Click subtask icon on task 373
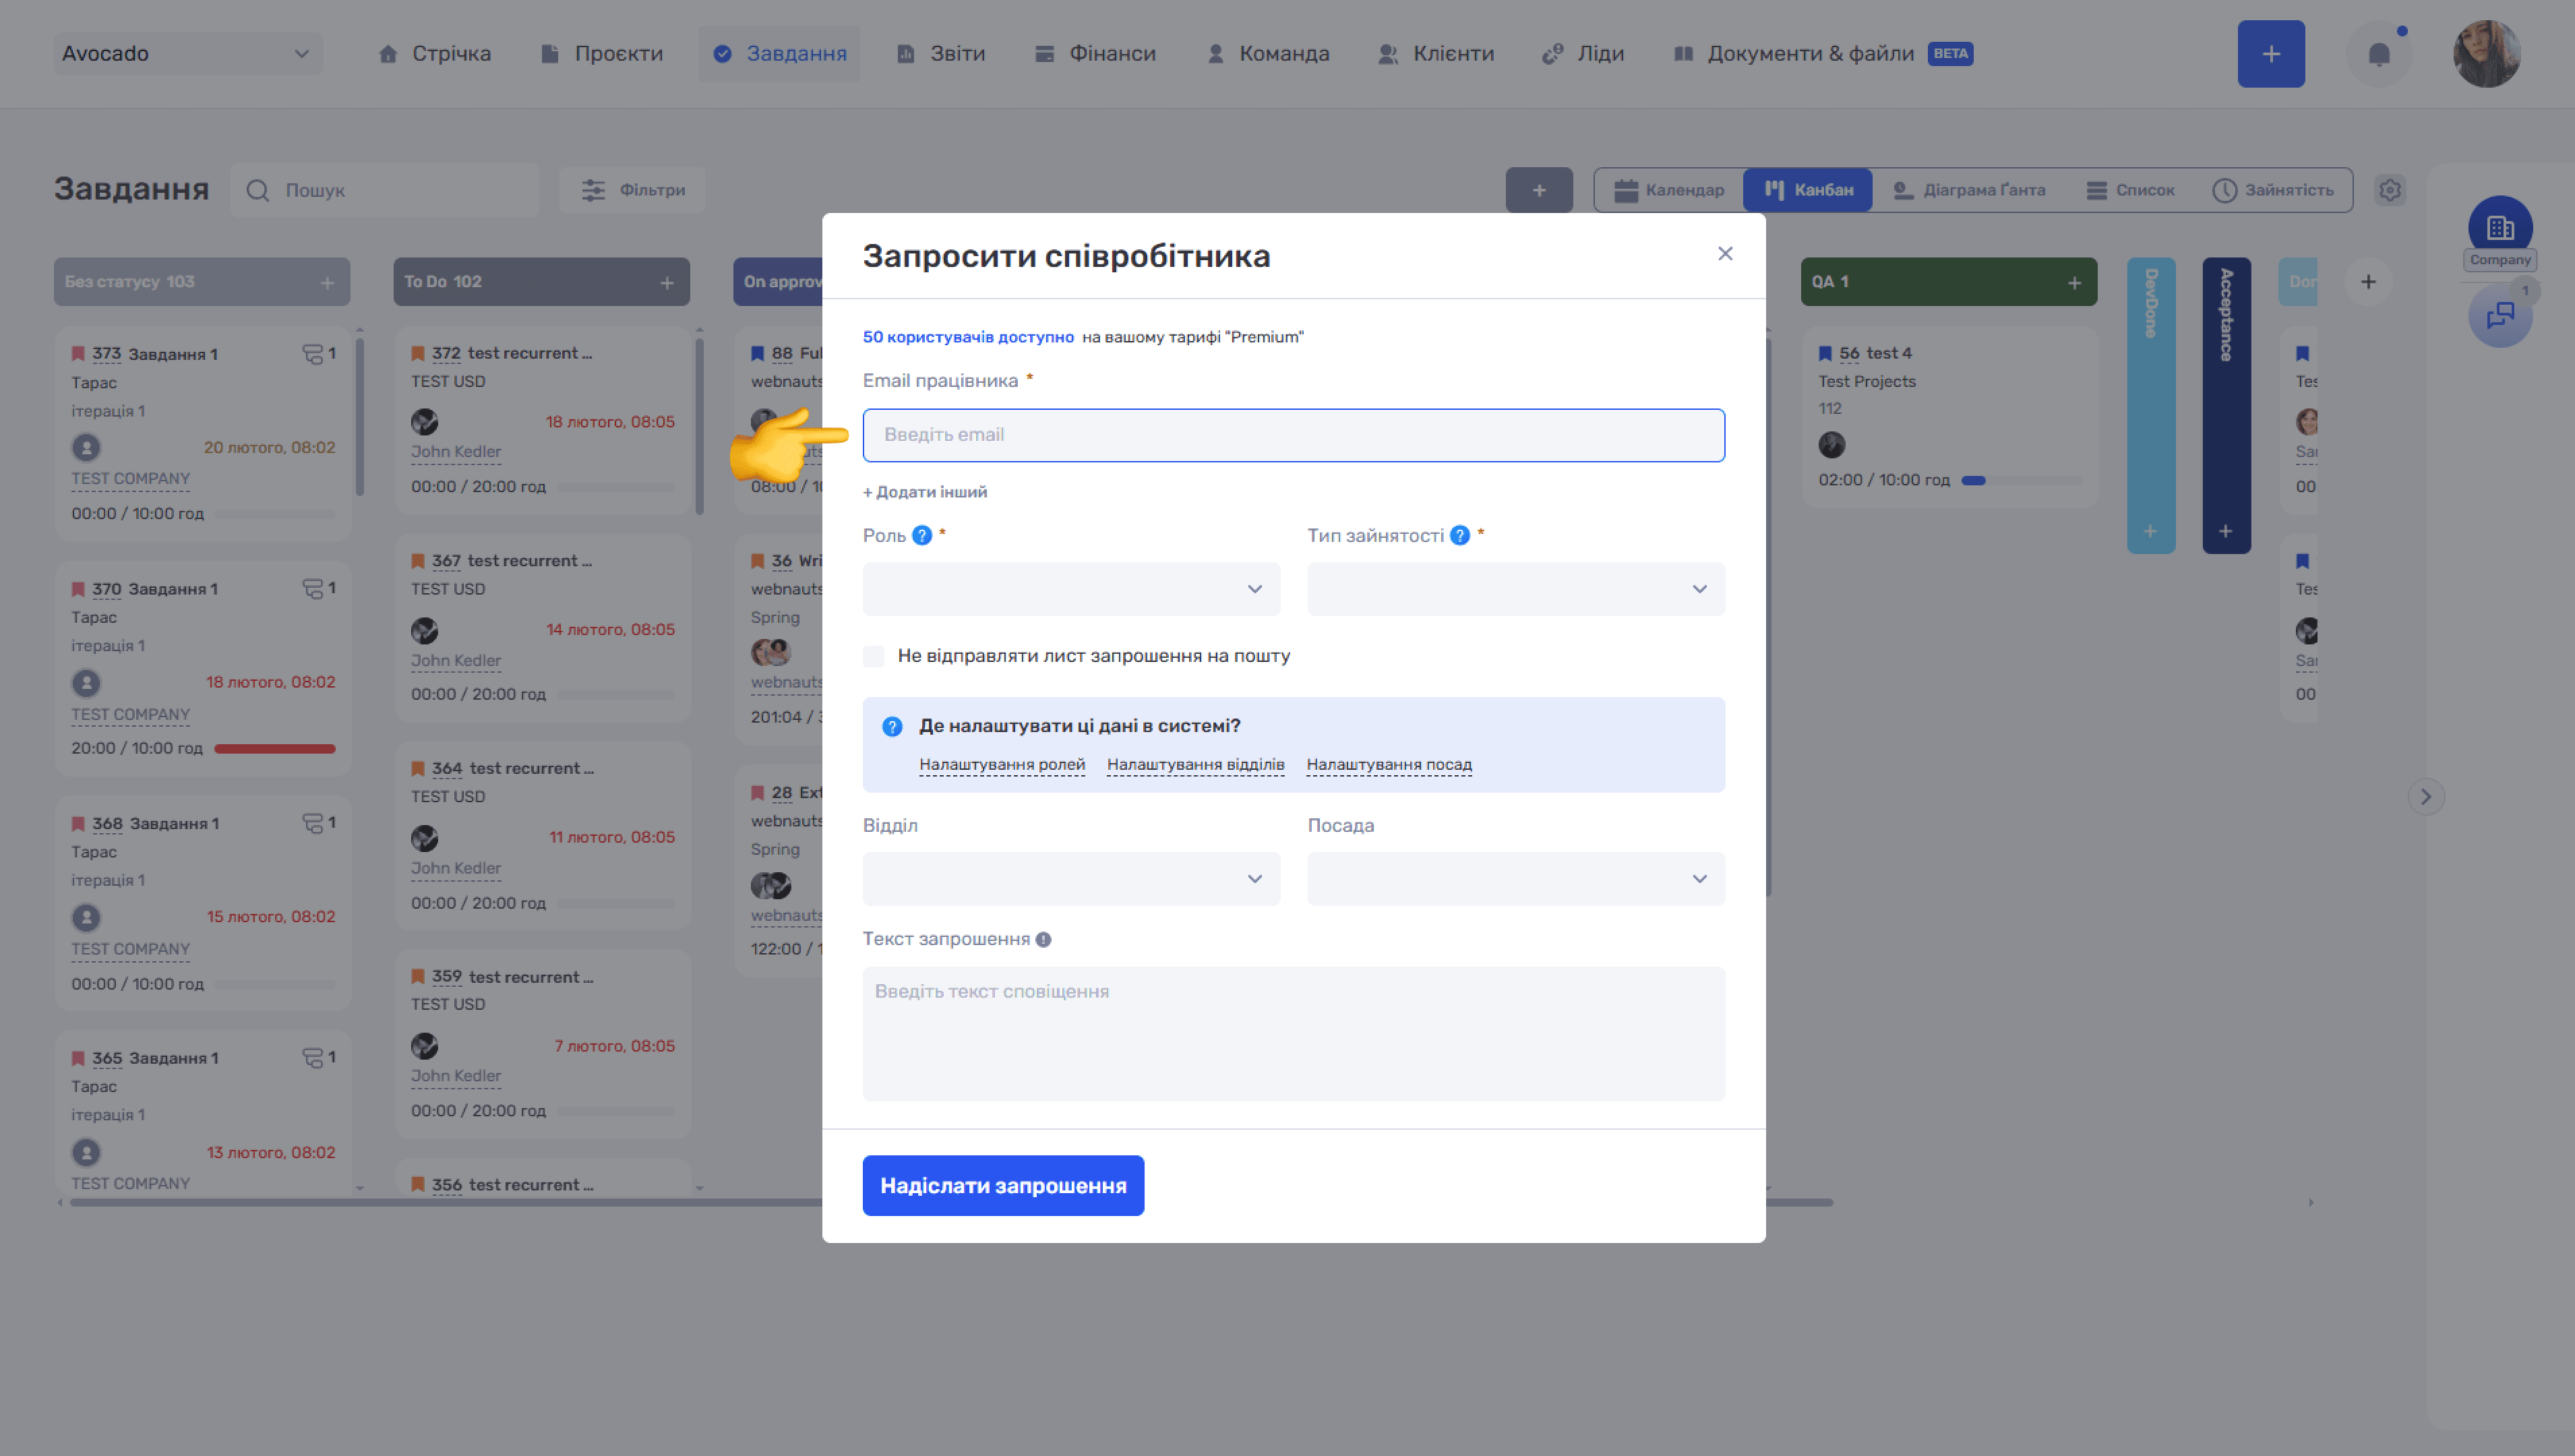This screenshot has height=1456, width=2575. click(313, 354)
